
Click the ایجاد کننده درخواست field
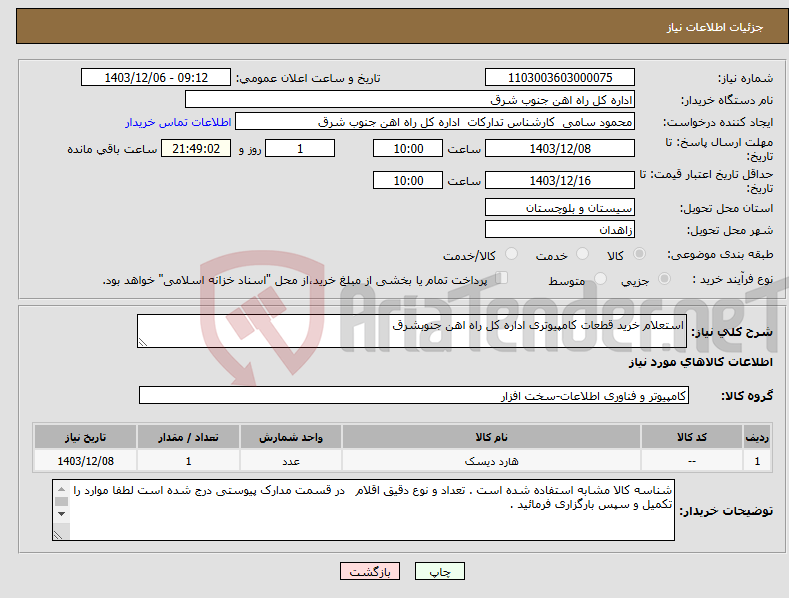coord(435,122)
